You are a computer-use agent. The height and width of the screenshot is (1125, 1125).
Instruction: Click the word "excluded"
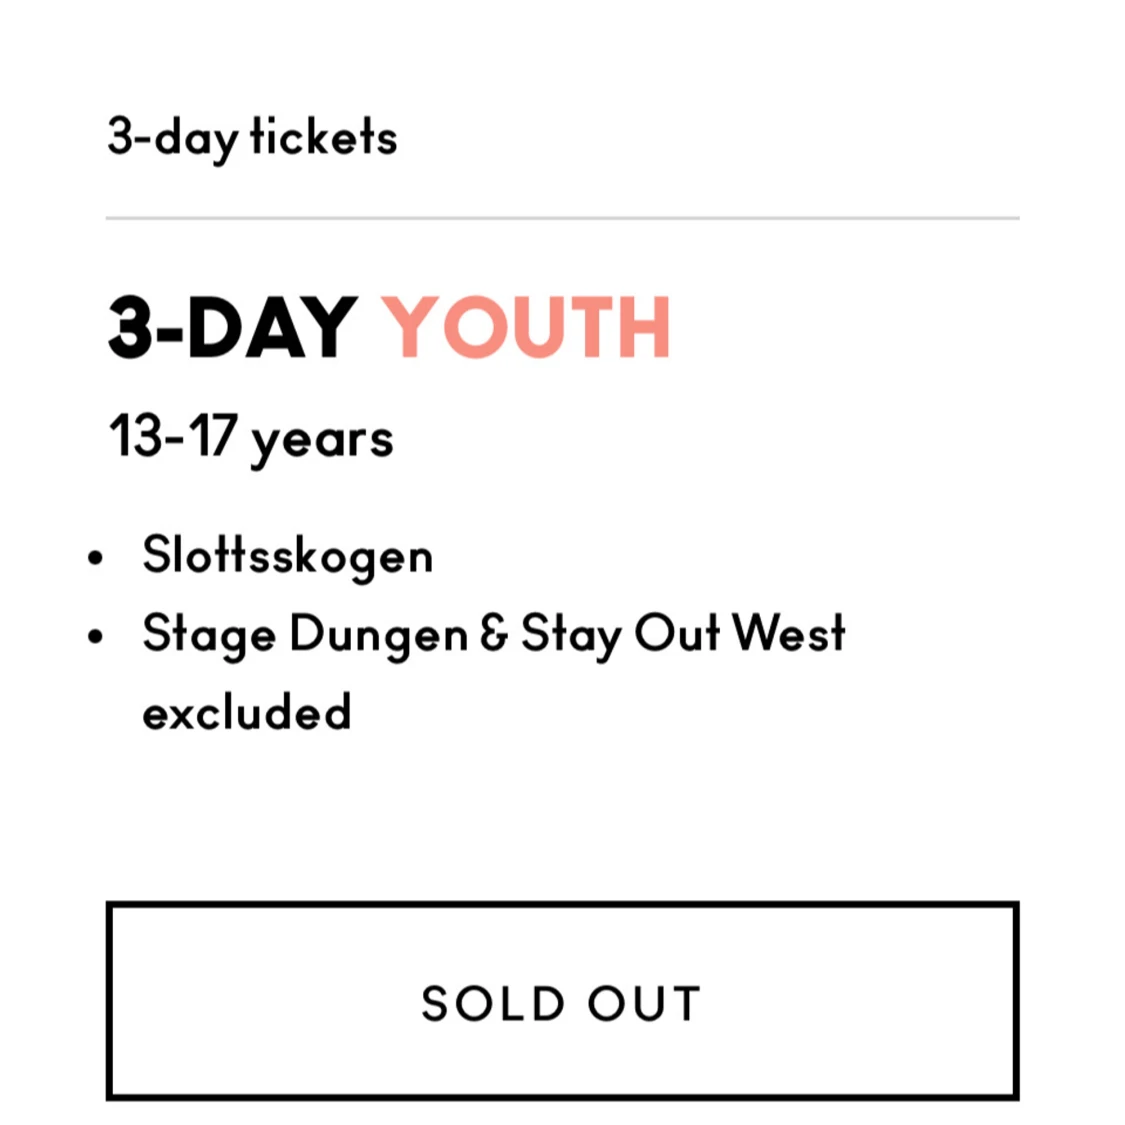tap(247, 713)
